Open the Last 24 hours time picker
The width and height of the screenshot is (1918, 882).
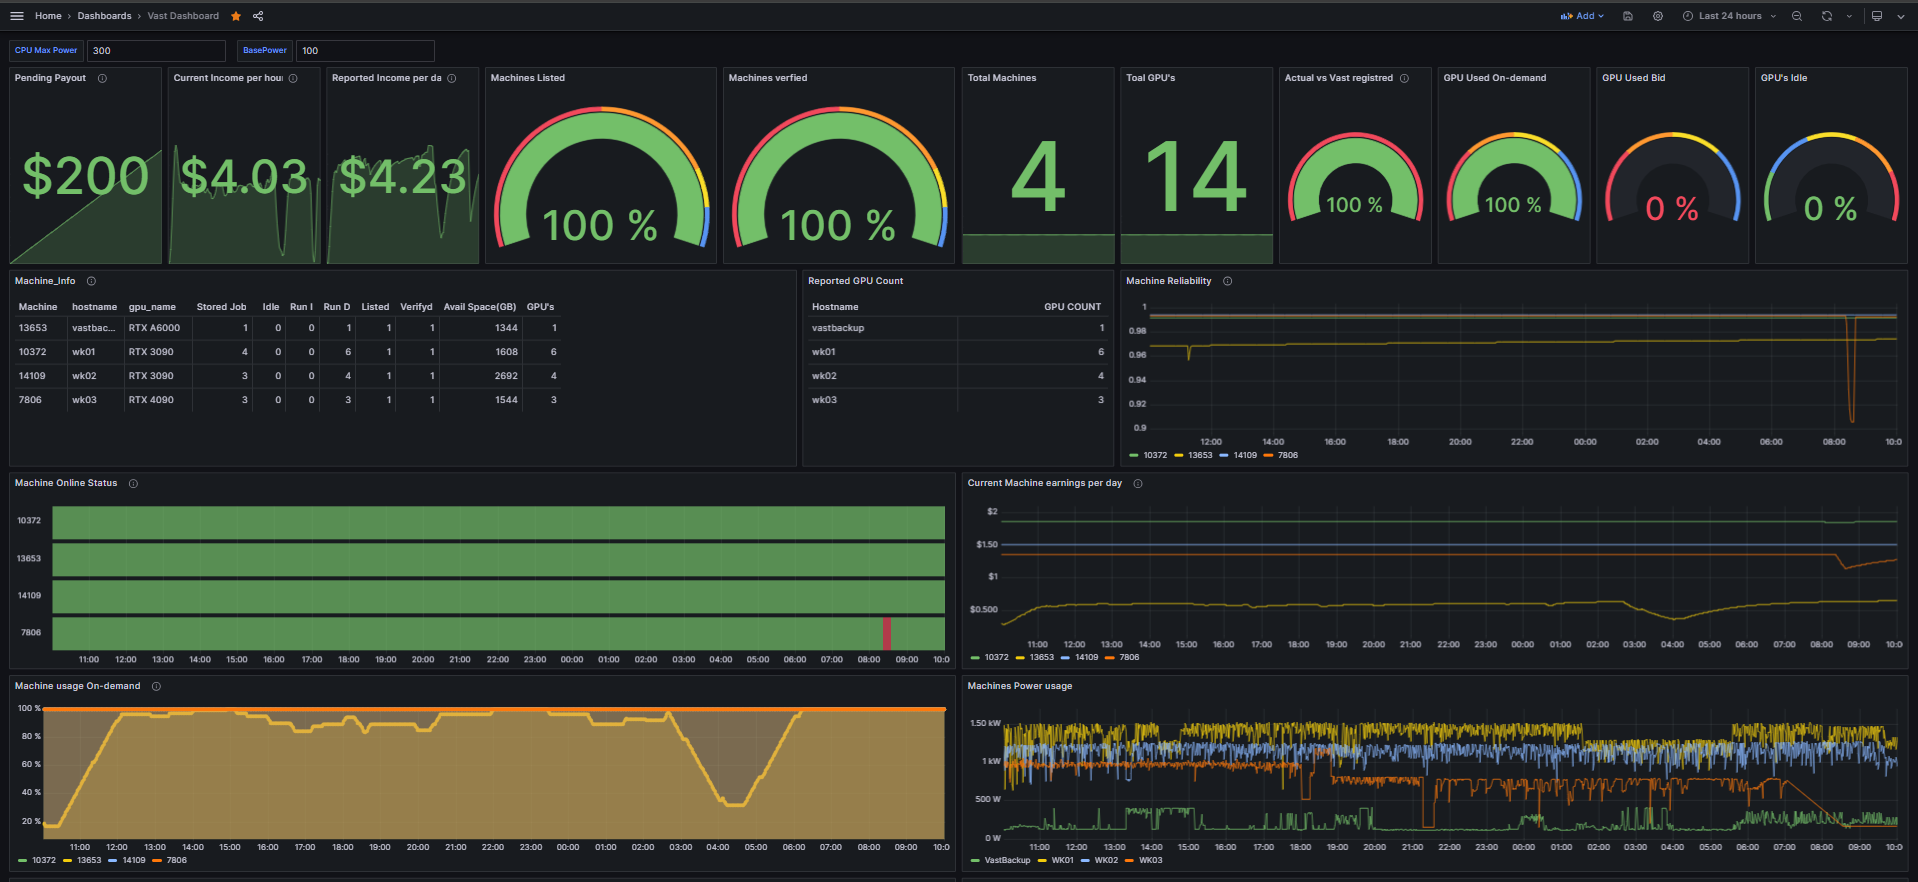[x=1729, y=16]
